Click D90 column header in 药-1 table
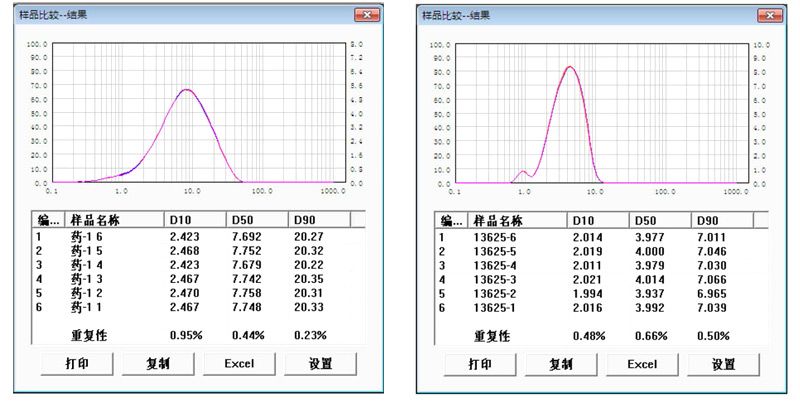Viewport: 800px width, 405px height. click(x=317, y=219)
